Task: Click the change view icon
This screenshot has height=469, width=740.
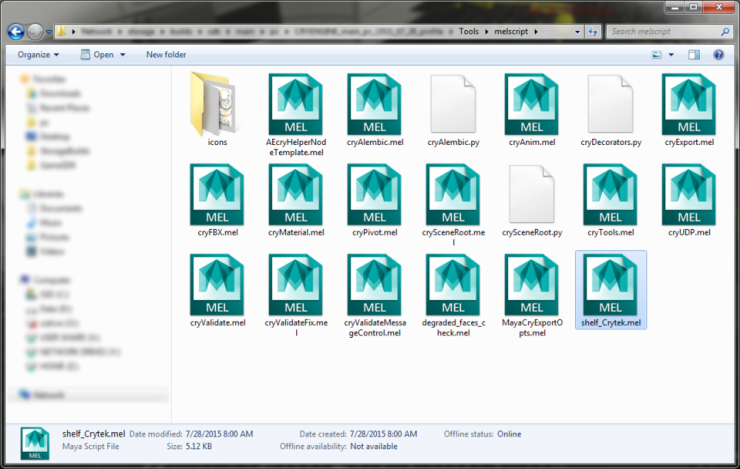Action: click(x=656, y=55)
